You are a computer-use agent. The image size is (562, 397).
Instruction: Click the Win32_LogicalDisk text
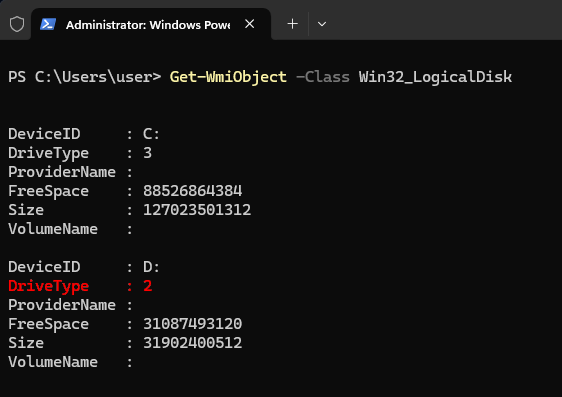[x=435, y=77]
